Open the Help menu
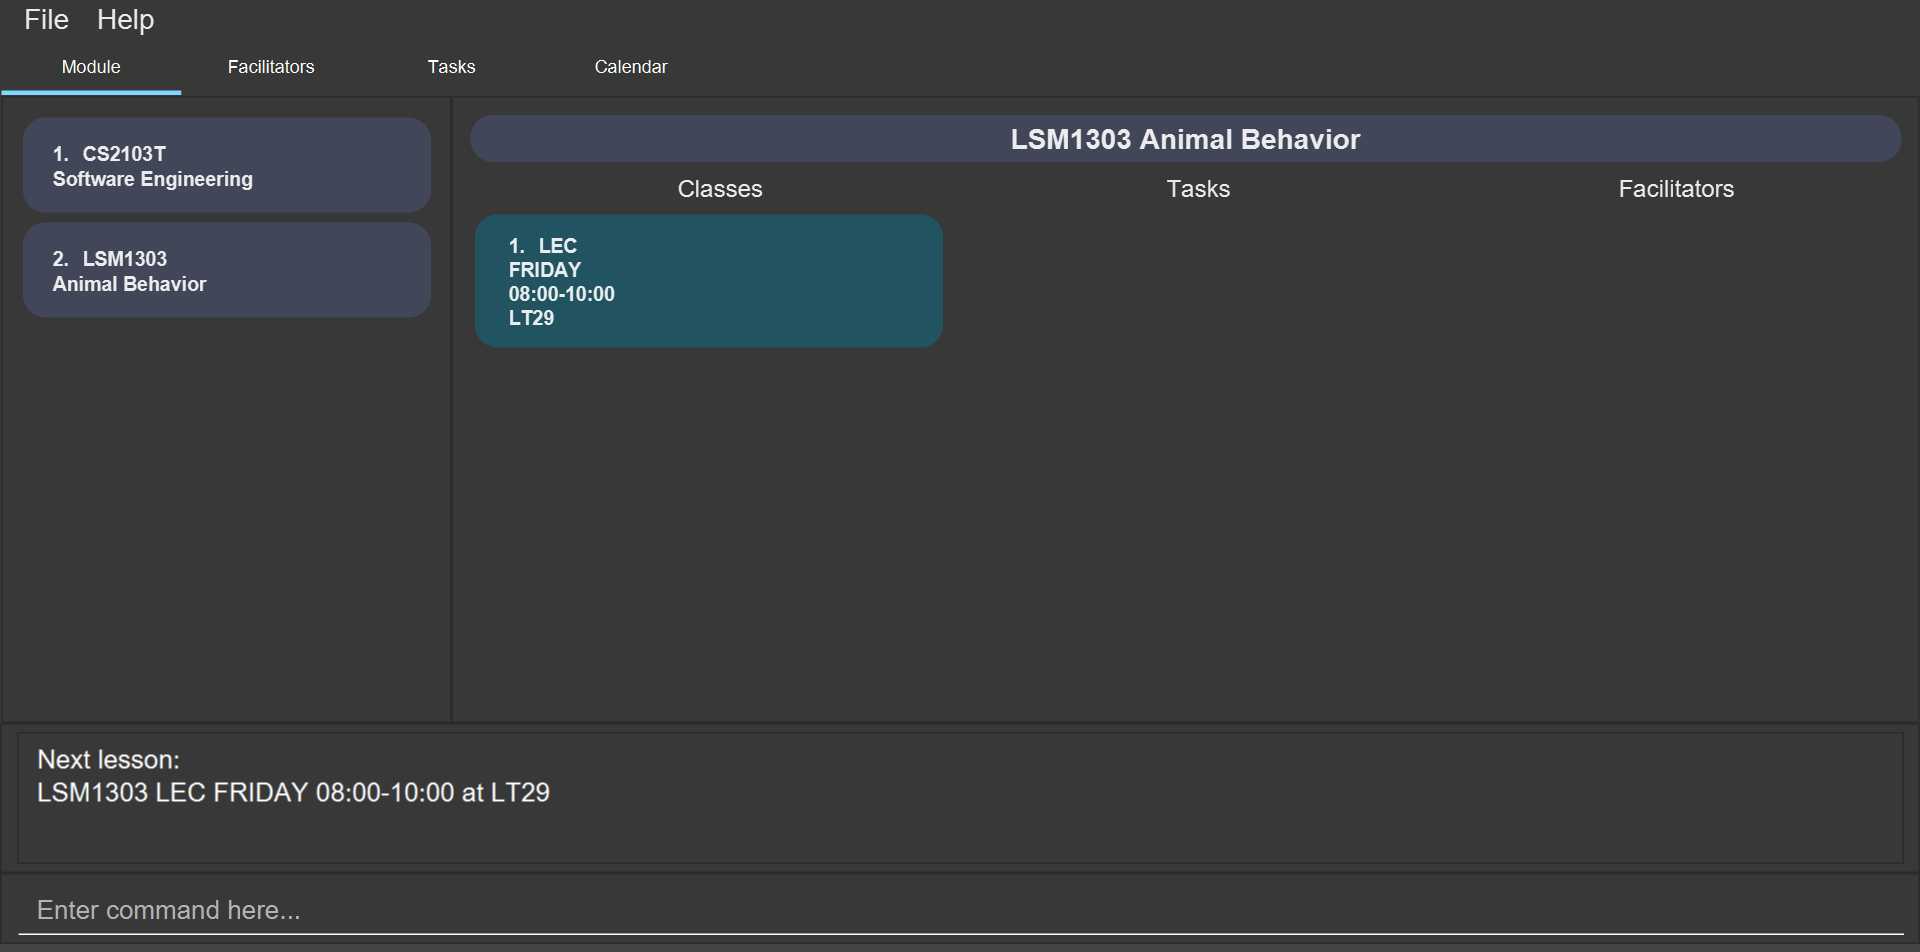Image resolution: width=1920 pixels, height=952 pixels. pyautogui.click(x=125, y=20)
